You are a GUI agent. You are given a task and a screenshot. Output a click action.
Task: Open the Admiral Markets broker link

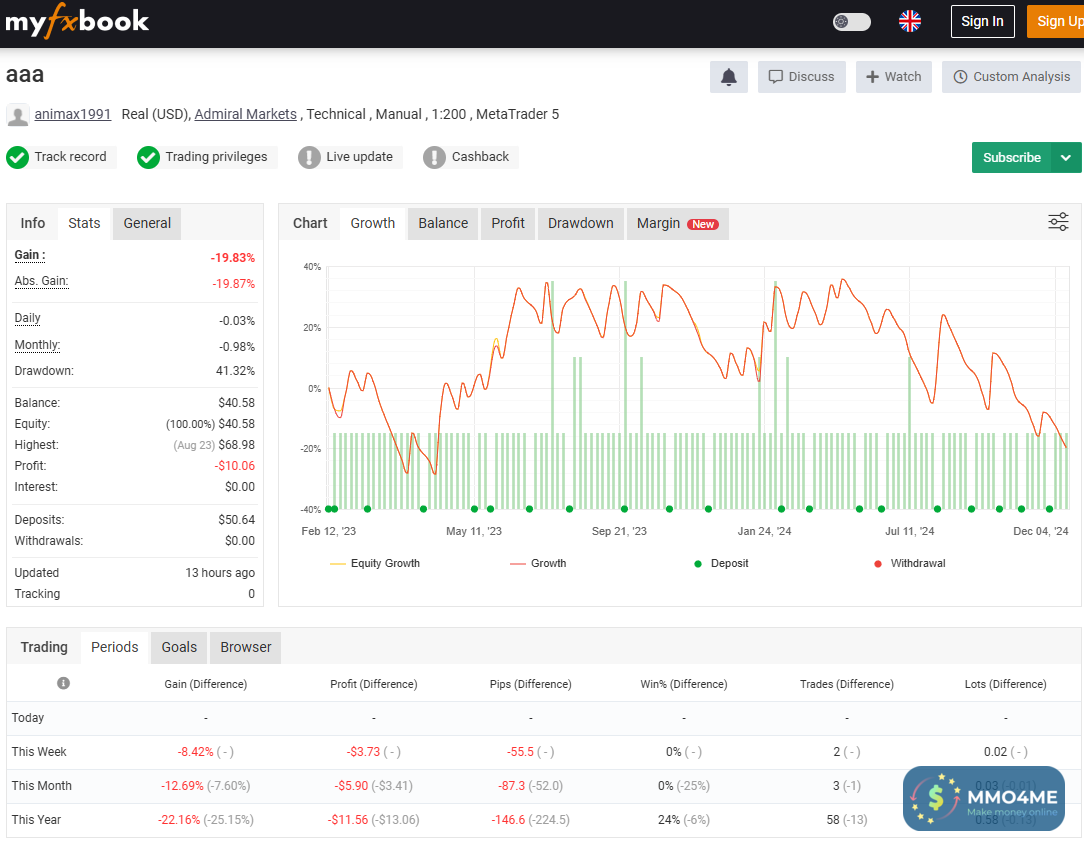click(x=245, y=114)
